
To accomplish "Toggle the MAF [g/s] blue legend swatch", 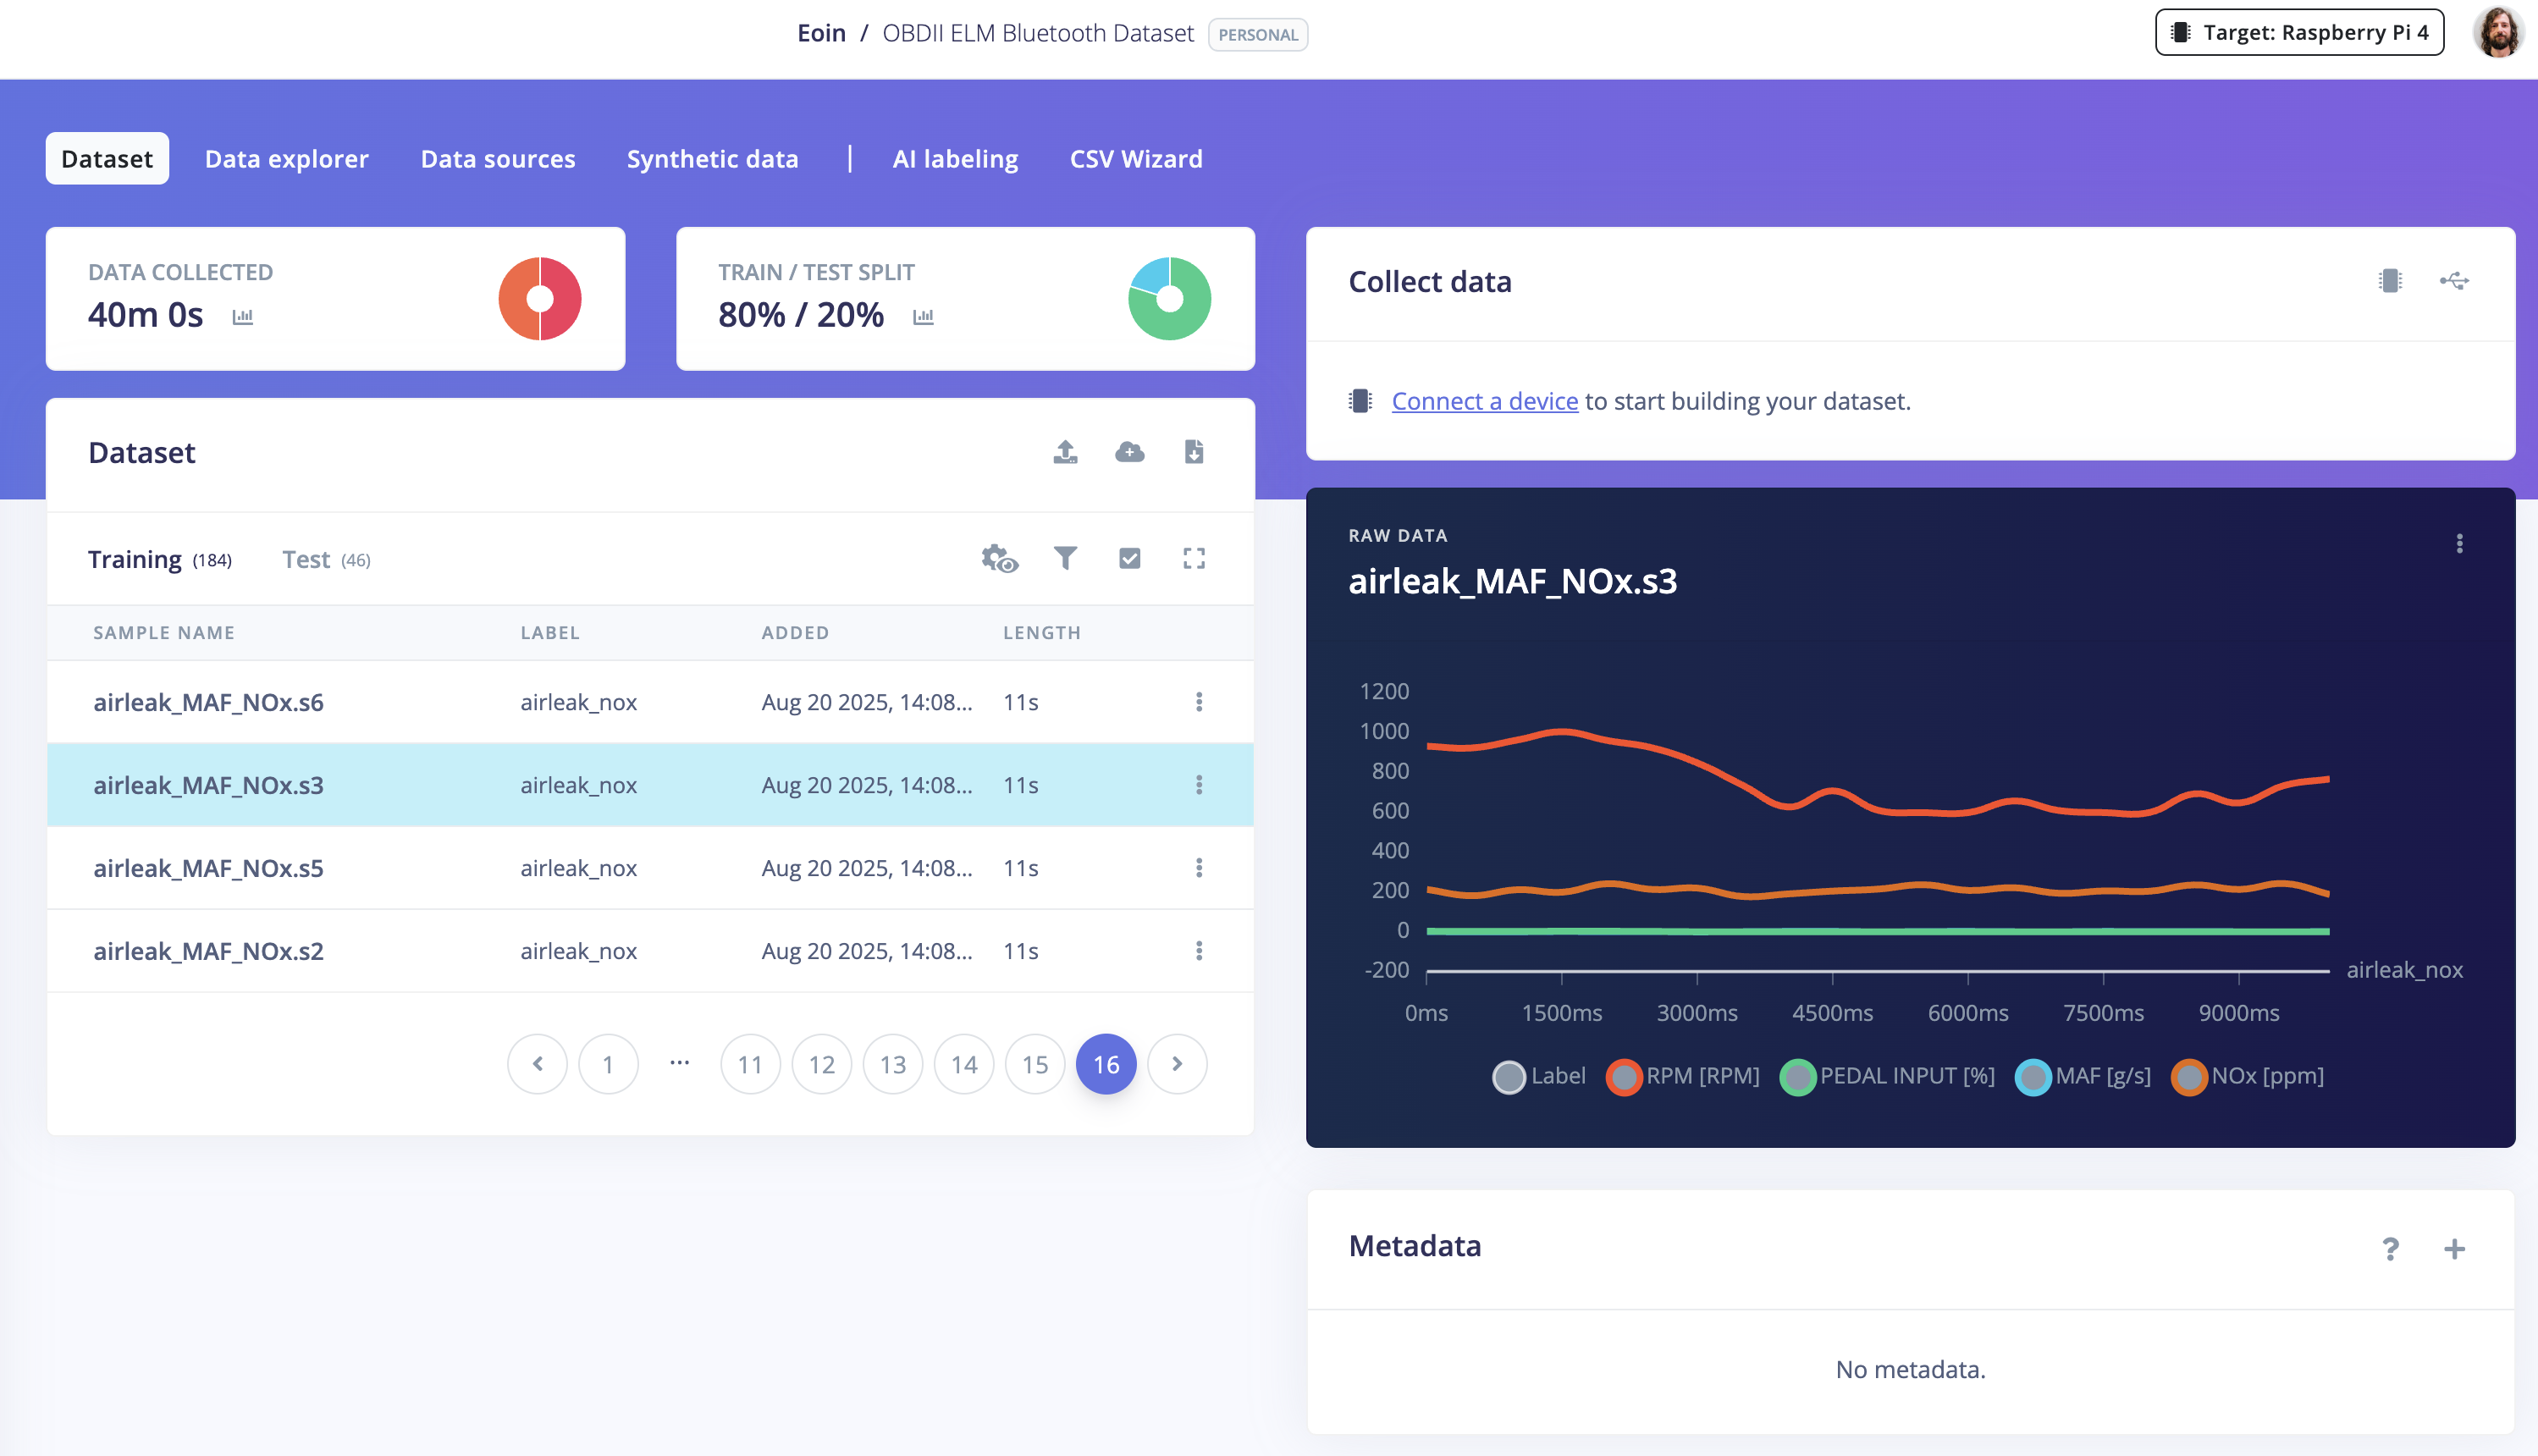I will coord(2032,1077).
